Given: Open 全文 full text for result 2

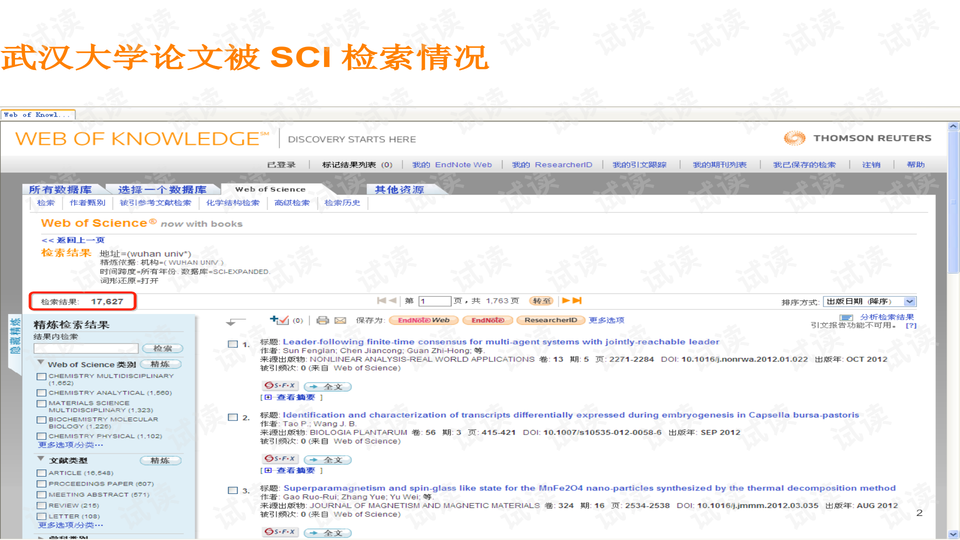Looking at the screenshot, I should coord(328,459).
